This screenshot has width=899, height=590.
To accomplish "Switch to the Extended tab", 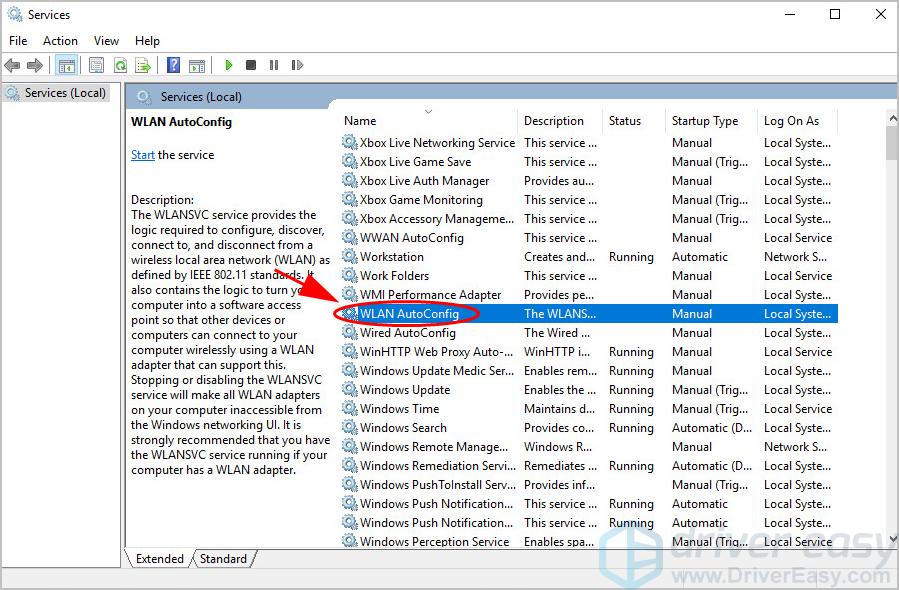I will click(158, 559).
